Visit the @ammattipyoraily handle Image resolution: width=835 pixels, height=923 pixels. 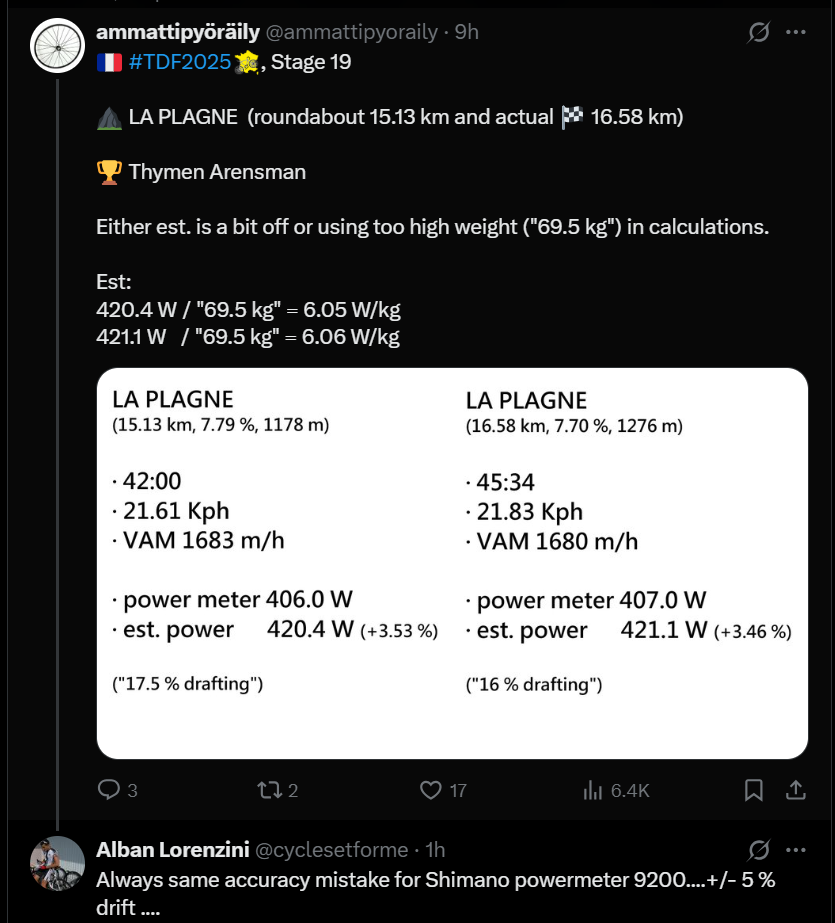(x=351, y=32)
